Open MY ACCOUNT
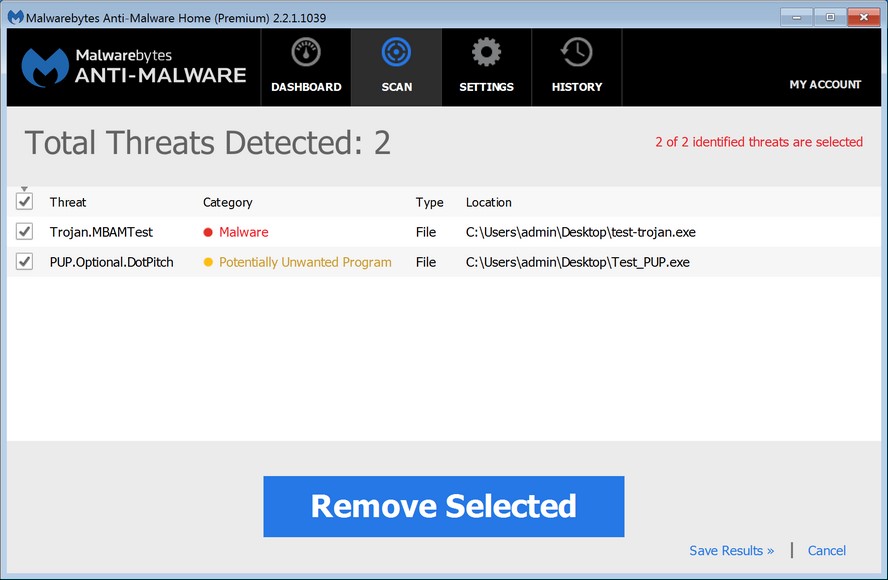The image size is (888, 580). pos(825,84)
